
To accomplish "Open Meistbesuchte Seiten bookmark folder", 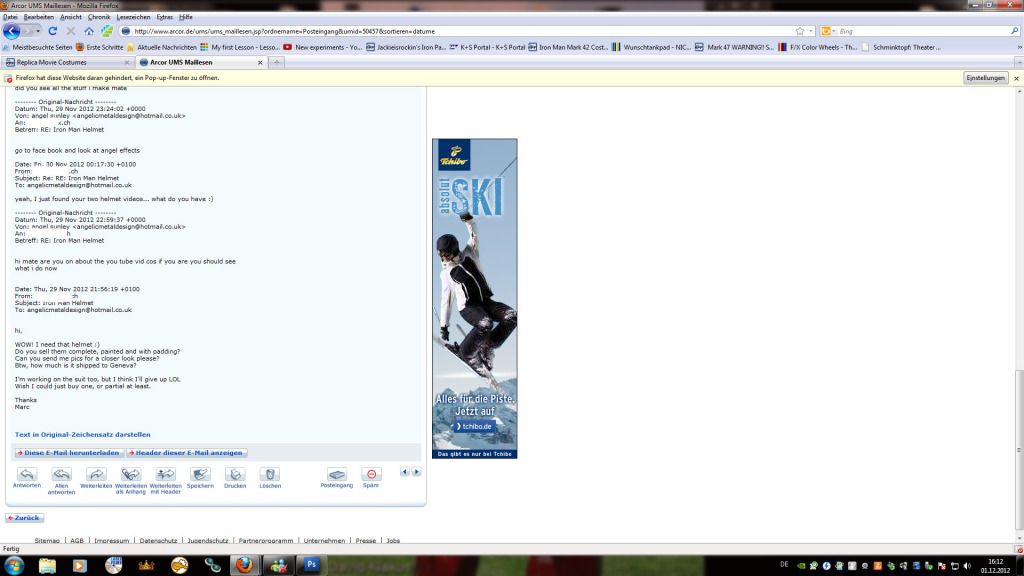I will click(x=37, y=47).
